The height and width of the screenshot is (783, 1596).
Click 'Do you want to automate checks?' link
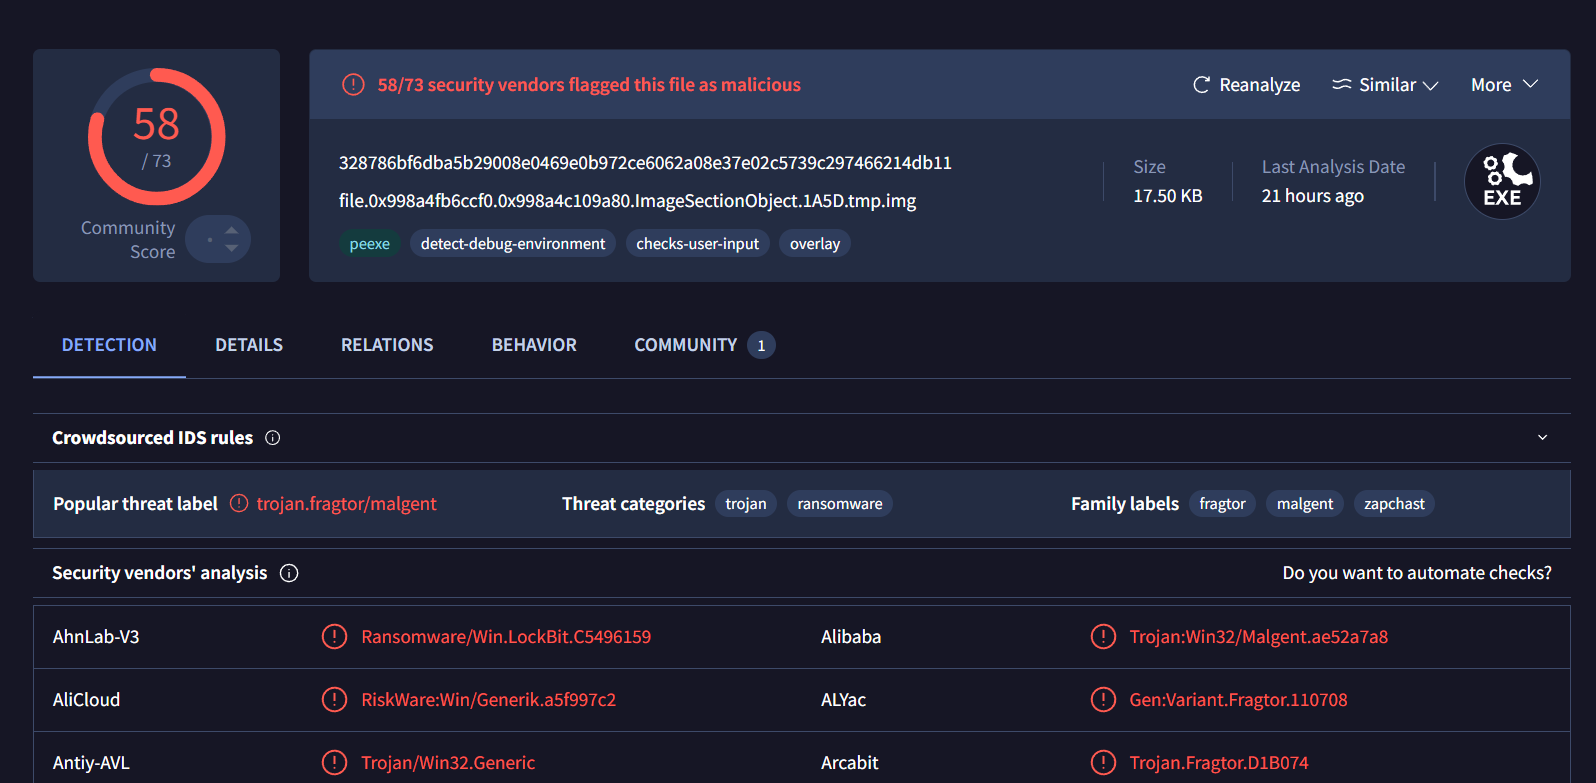[x=1417, y=573]
